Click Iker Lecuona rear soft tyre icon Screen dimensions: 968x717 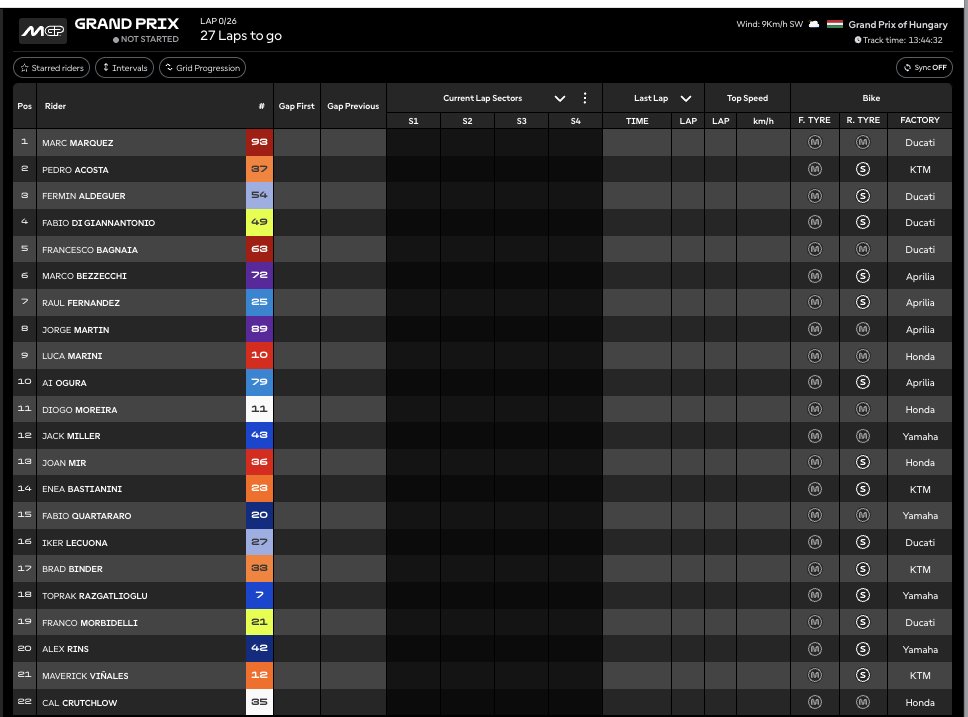(863, 542)
